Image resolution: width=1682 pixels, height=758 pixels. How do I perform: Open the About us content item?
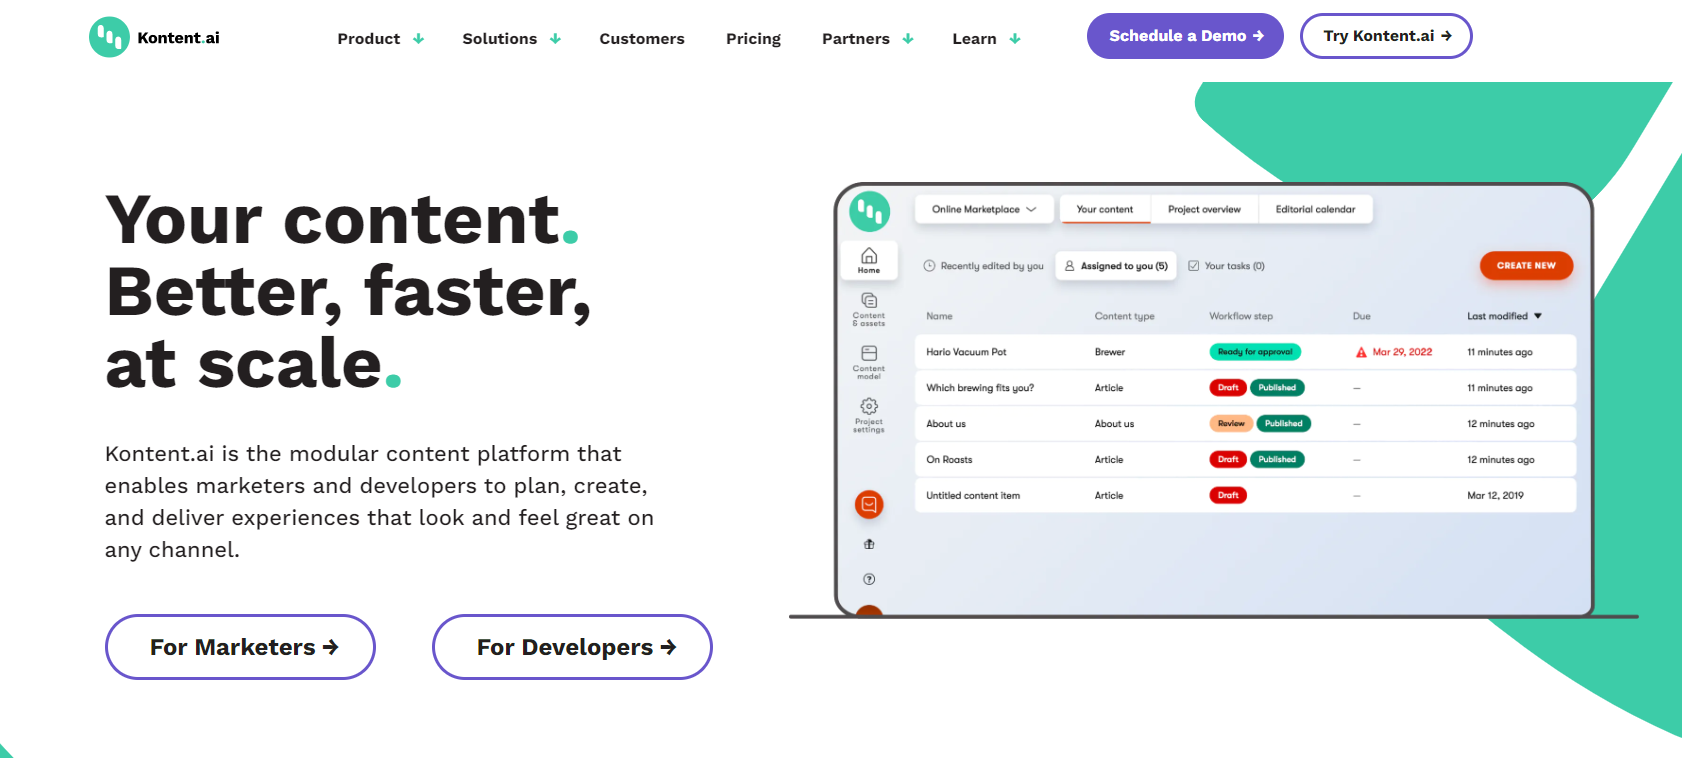coord(1245,424)
